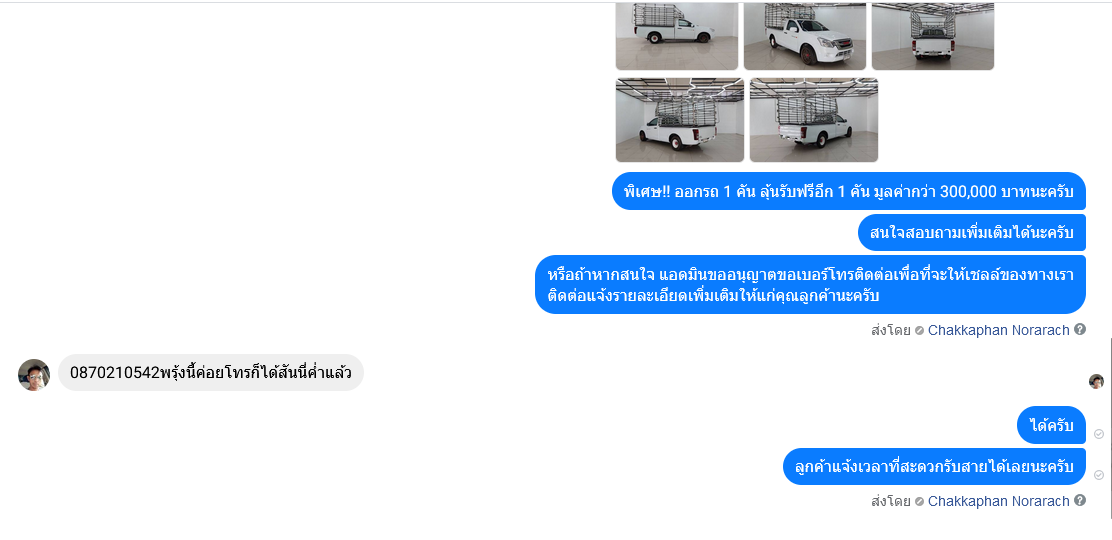1112x540 pixels.
Task: Open lower Chakkaphan Norarach sender link
Action: click(x=998, y=501)
